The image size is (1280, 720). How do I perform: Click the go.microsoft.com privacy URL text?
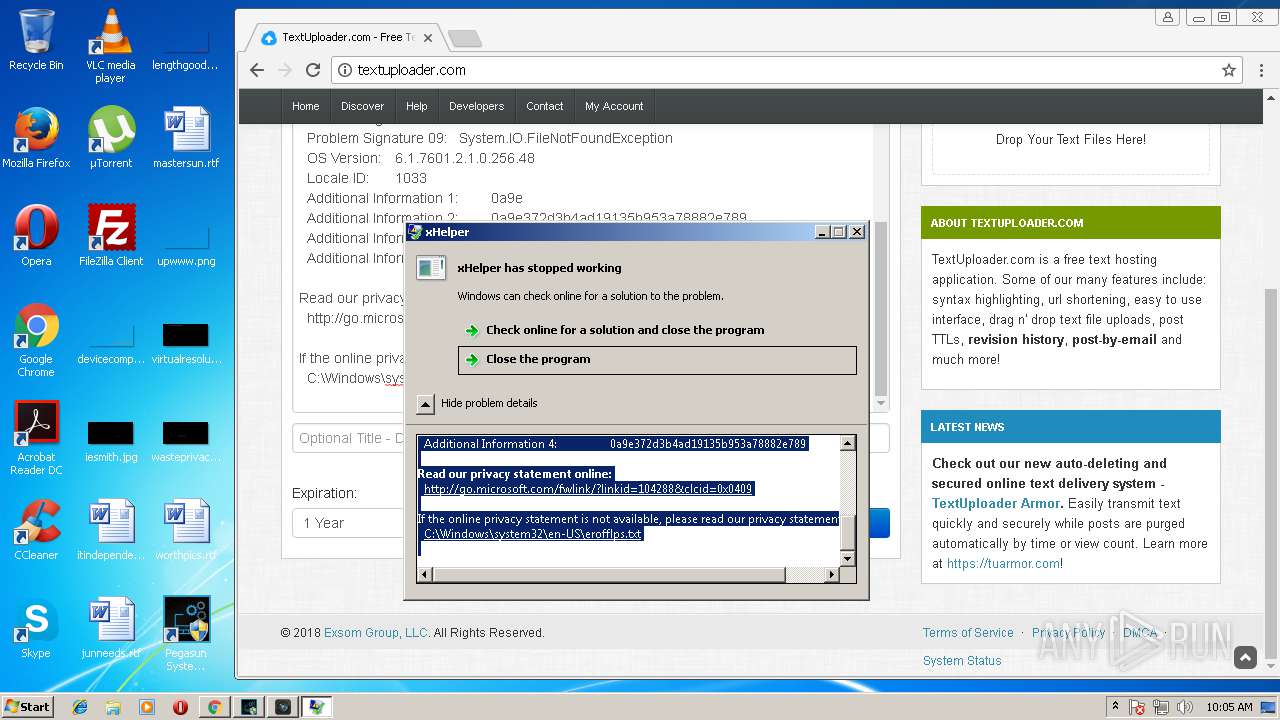(x=588, y=489)
